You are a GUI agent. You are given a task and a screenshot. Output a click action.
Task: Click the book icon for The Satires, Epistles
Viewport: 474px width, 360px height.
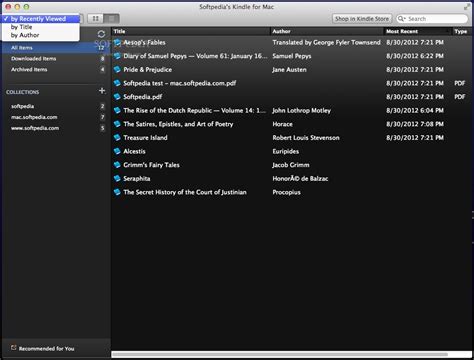[117, 124]
